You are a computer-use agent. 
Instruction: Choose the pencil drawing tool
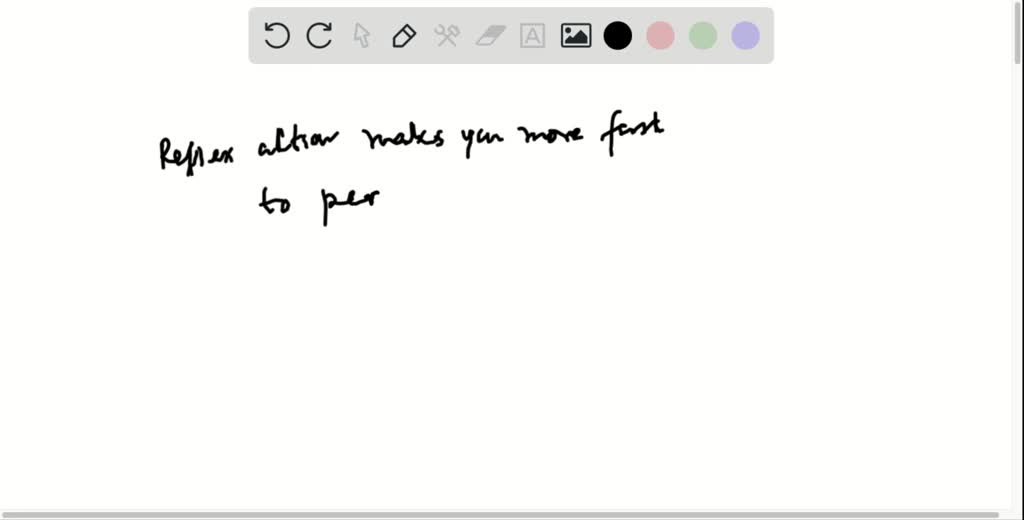click(404, 36)
